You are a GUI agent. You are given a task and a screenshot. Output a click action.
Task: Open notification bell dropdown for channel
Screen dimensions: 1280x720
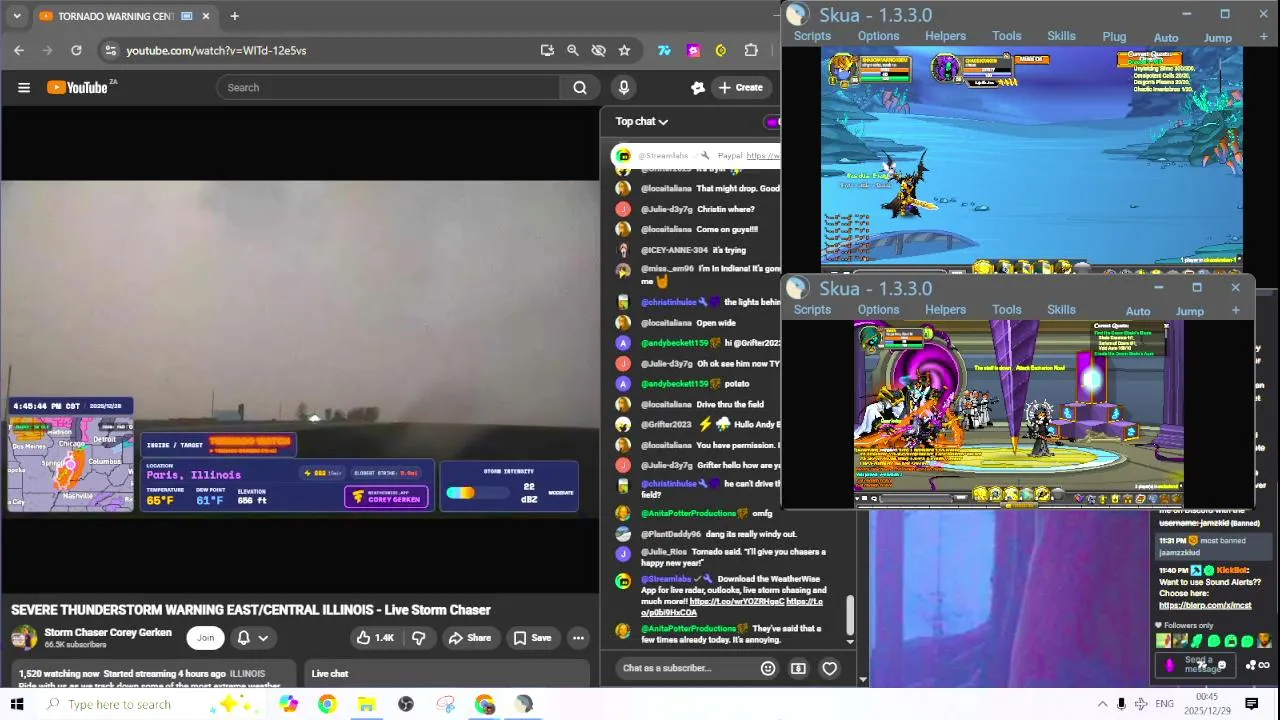(x=252, y=638)
